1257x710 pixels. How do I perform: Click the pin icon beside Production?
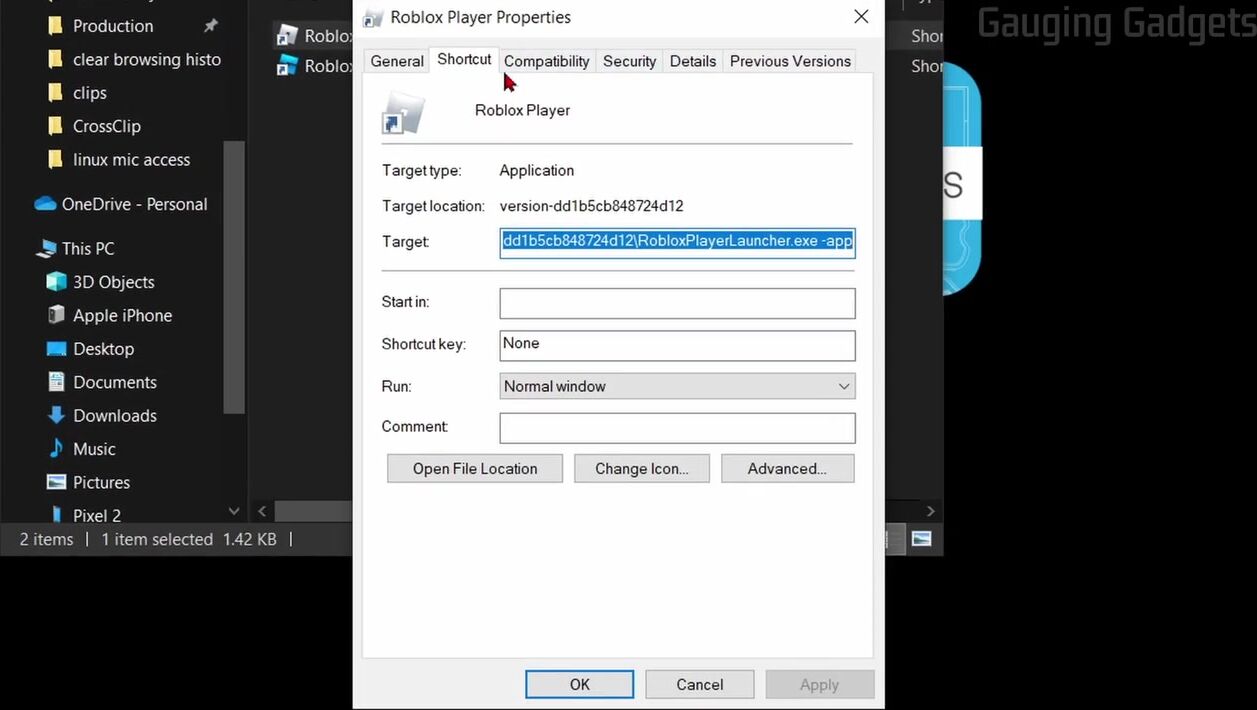pyautogui.click(x=210, y=26)
